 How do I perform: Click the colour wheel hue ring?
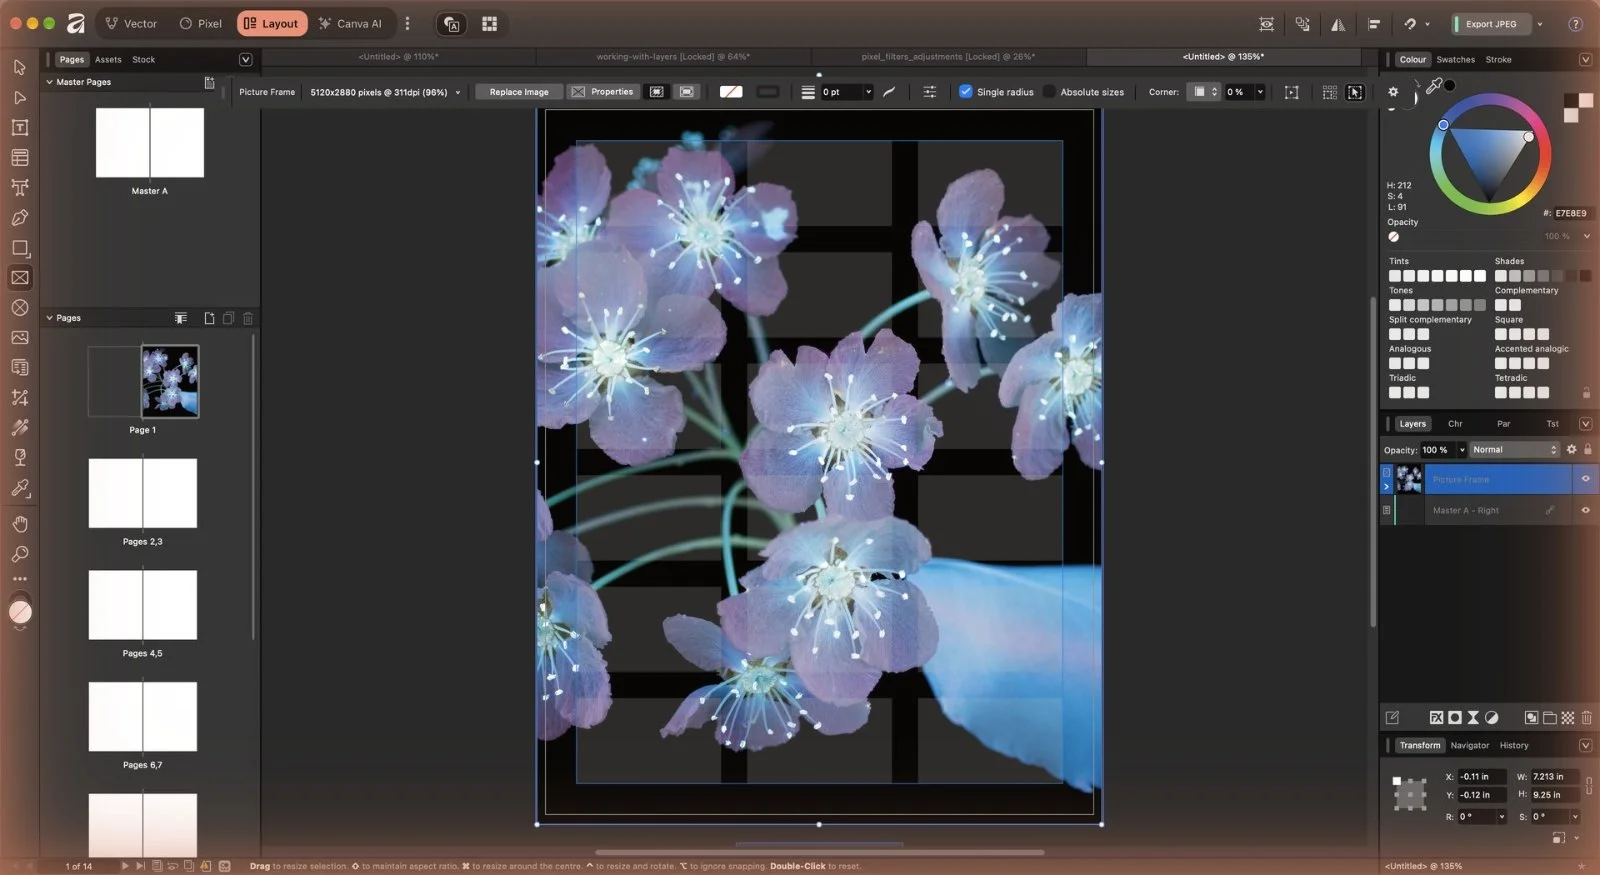click(1490, 99)
